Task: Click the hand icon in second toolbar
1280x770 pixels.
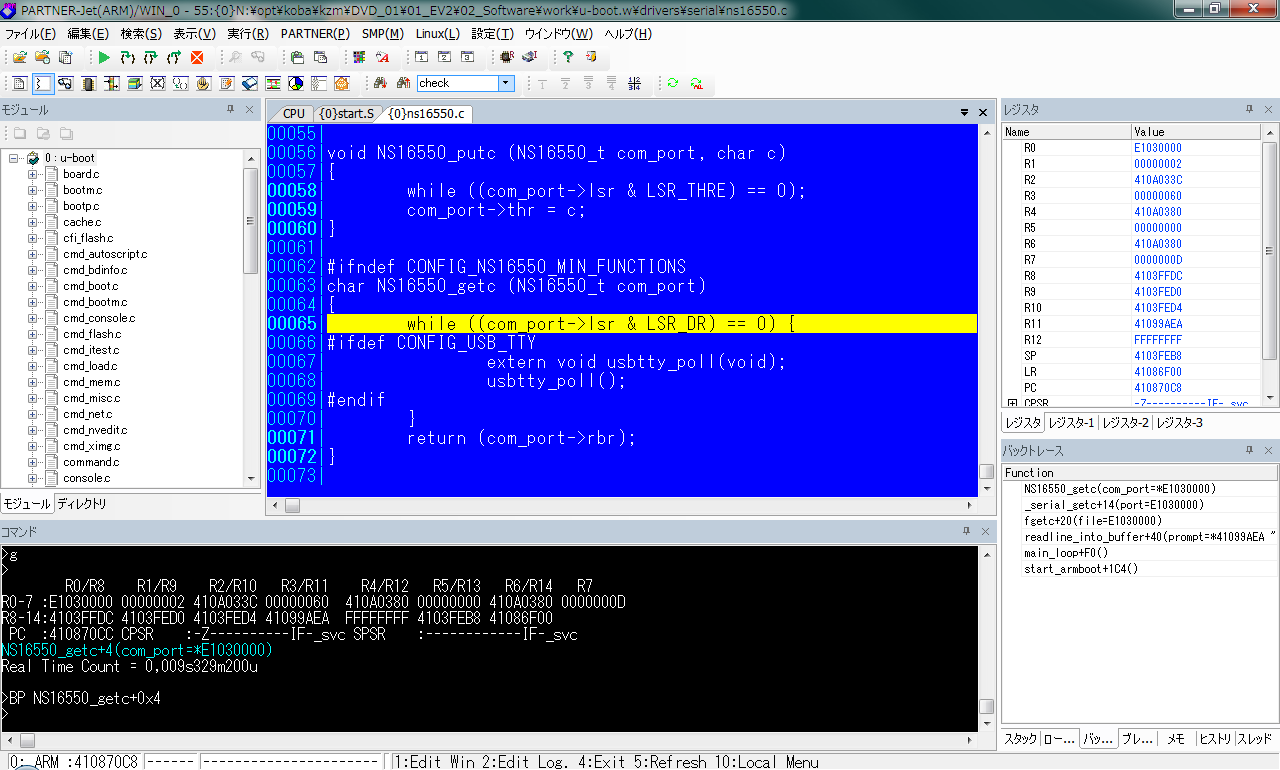Action: coord(203,84)
